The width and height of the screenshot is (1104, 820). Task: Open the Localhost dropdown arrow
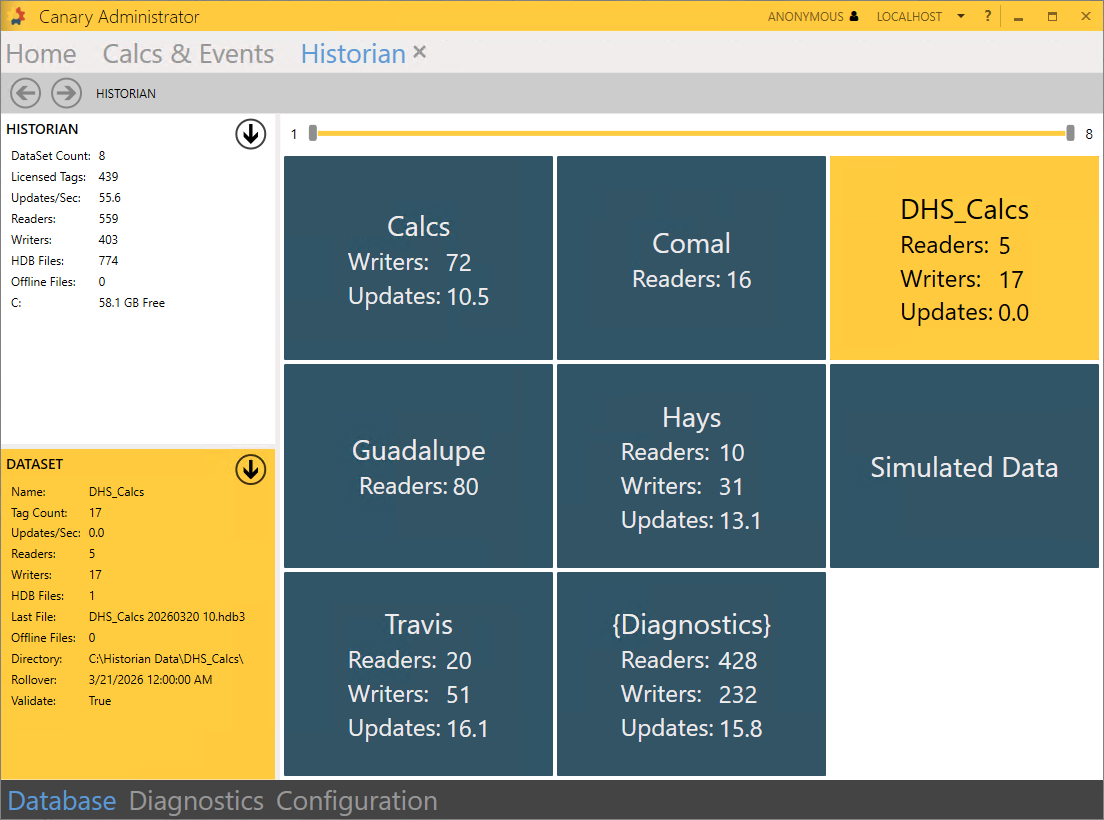point(961,16)
